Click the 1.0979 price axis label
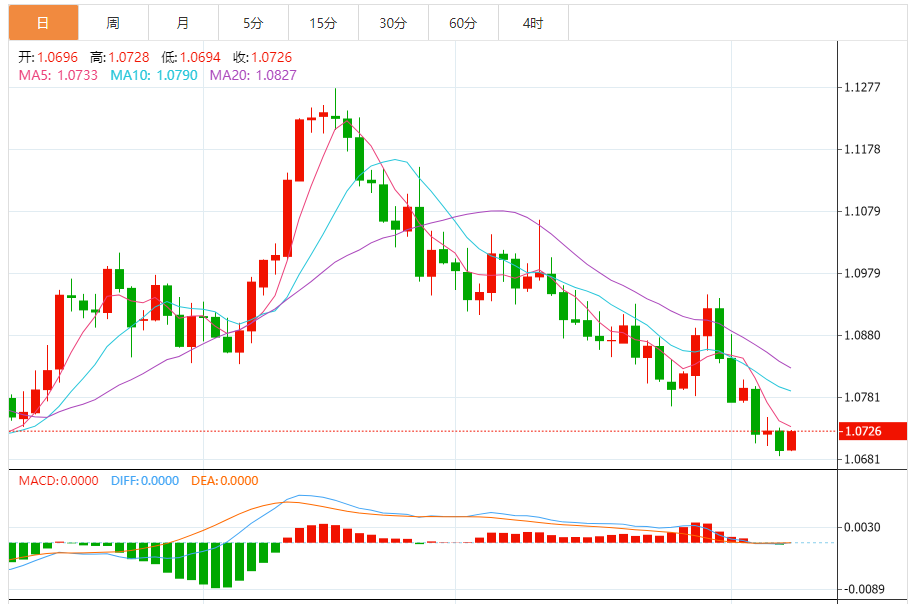Screen dimensions: 914x604 pos(862,273)
